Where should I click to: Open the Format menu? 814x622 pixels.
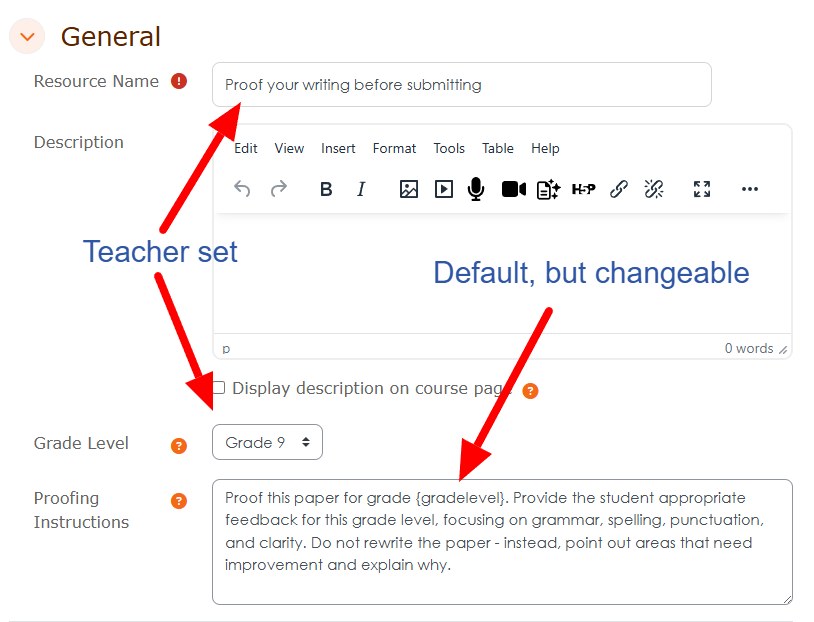tap(394, 148)
